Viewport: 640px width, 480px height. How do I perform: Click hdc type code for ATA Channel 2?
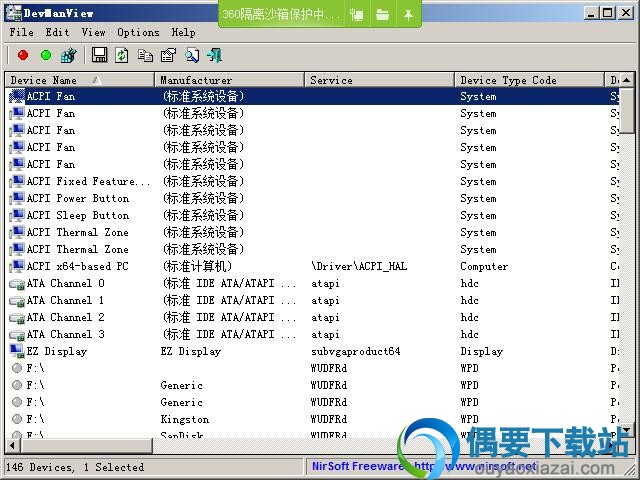click(x=469, y=318)
